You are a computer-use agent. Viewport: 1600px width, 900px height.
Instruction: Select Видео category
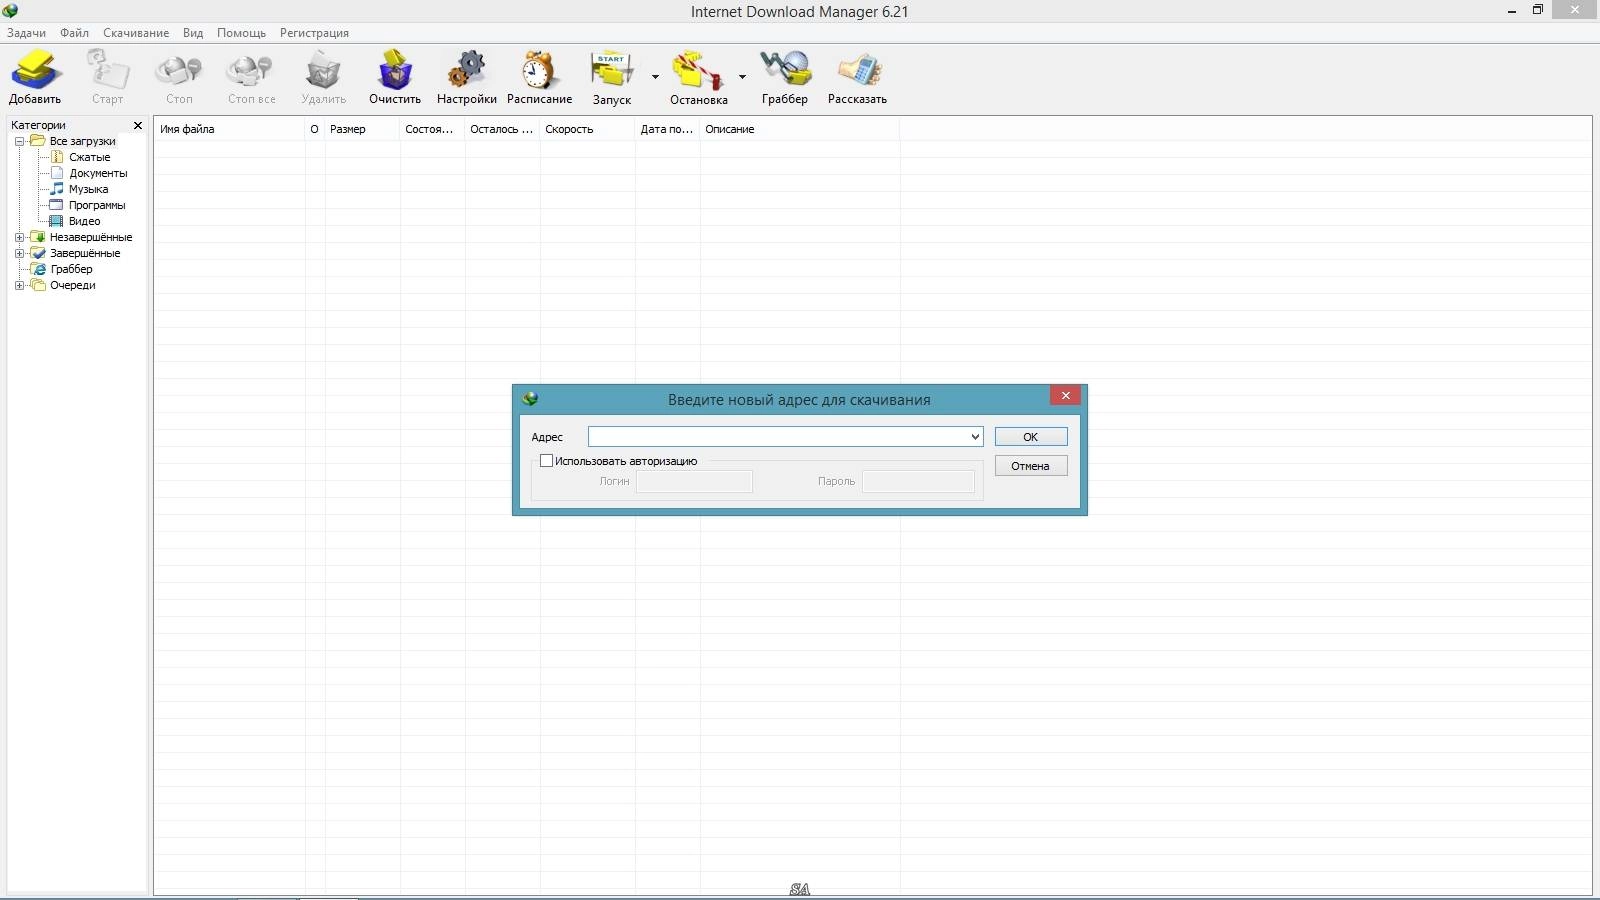click(76, 221)
